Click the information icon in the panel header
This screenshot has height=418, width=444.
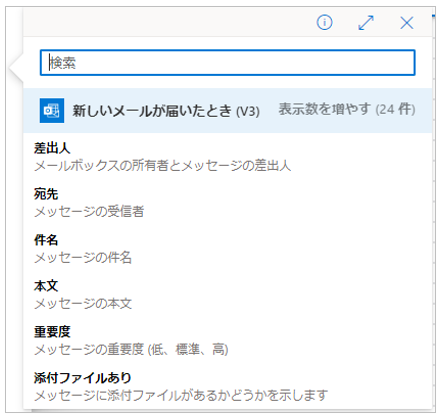click(324, 23)
